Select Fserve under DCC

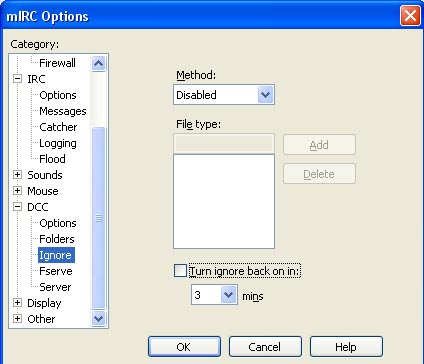click(56, 271)
